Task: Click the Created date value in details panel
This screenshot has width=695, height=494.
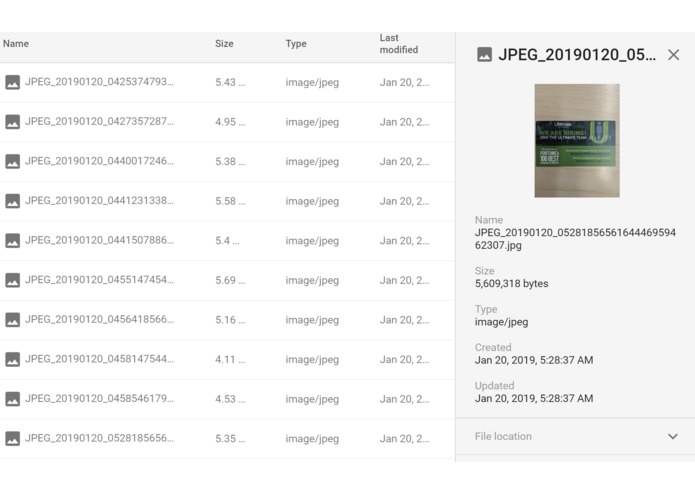Action: [x=534, y=360]
